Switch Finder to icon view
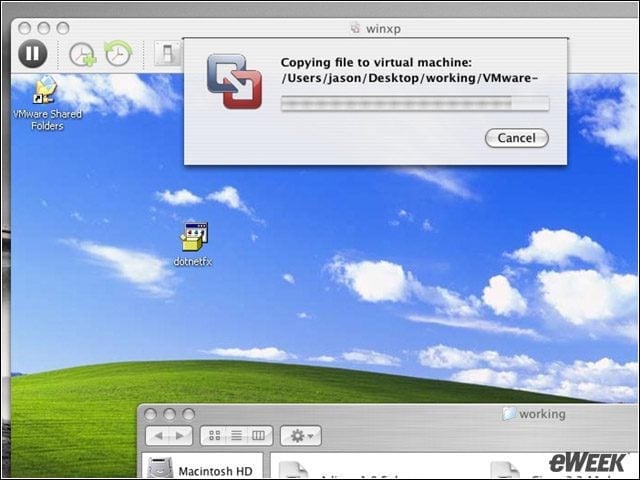This screenshot has height=480, width=640. pos(215,436)
